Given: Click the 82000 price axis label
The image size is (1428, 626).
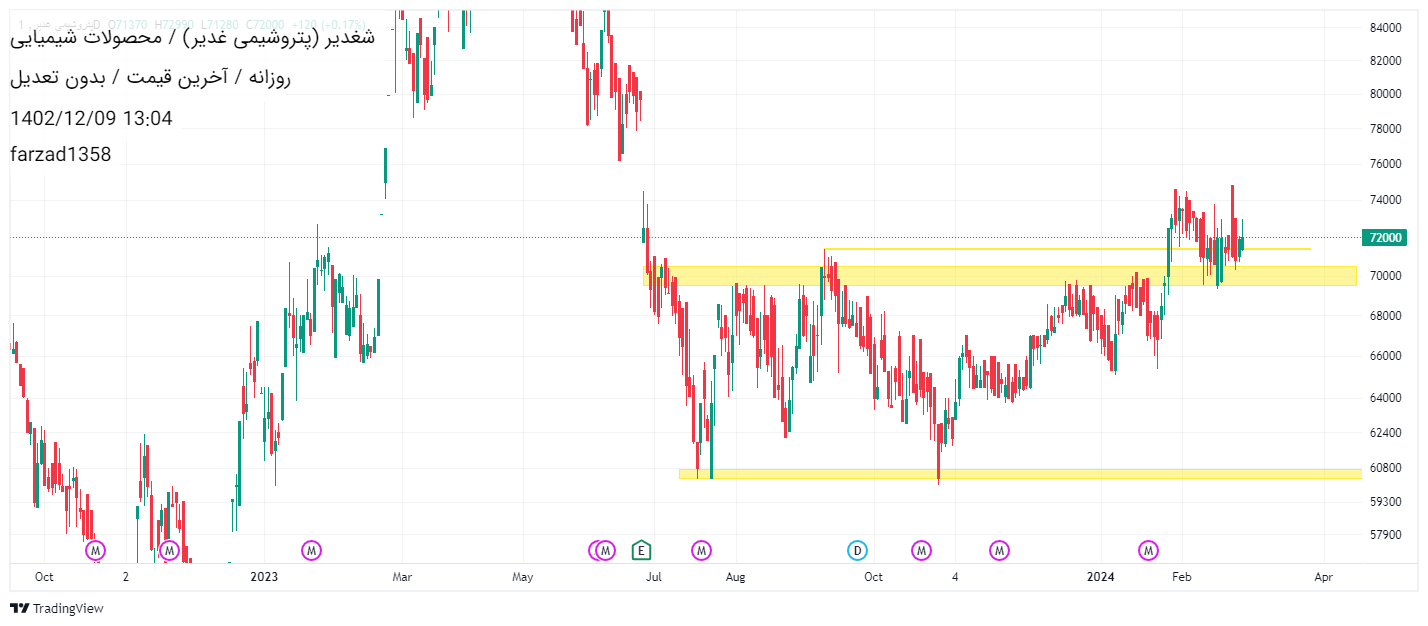Looking at the screenshot, I should 1384,60.
